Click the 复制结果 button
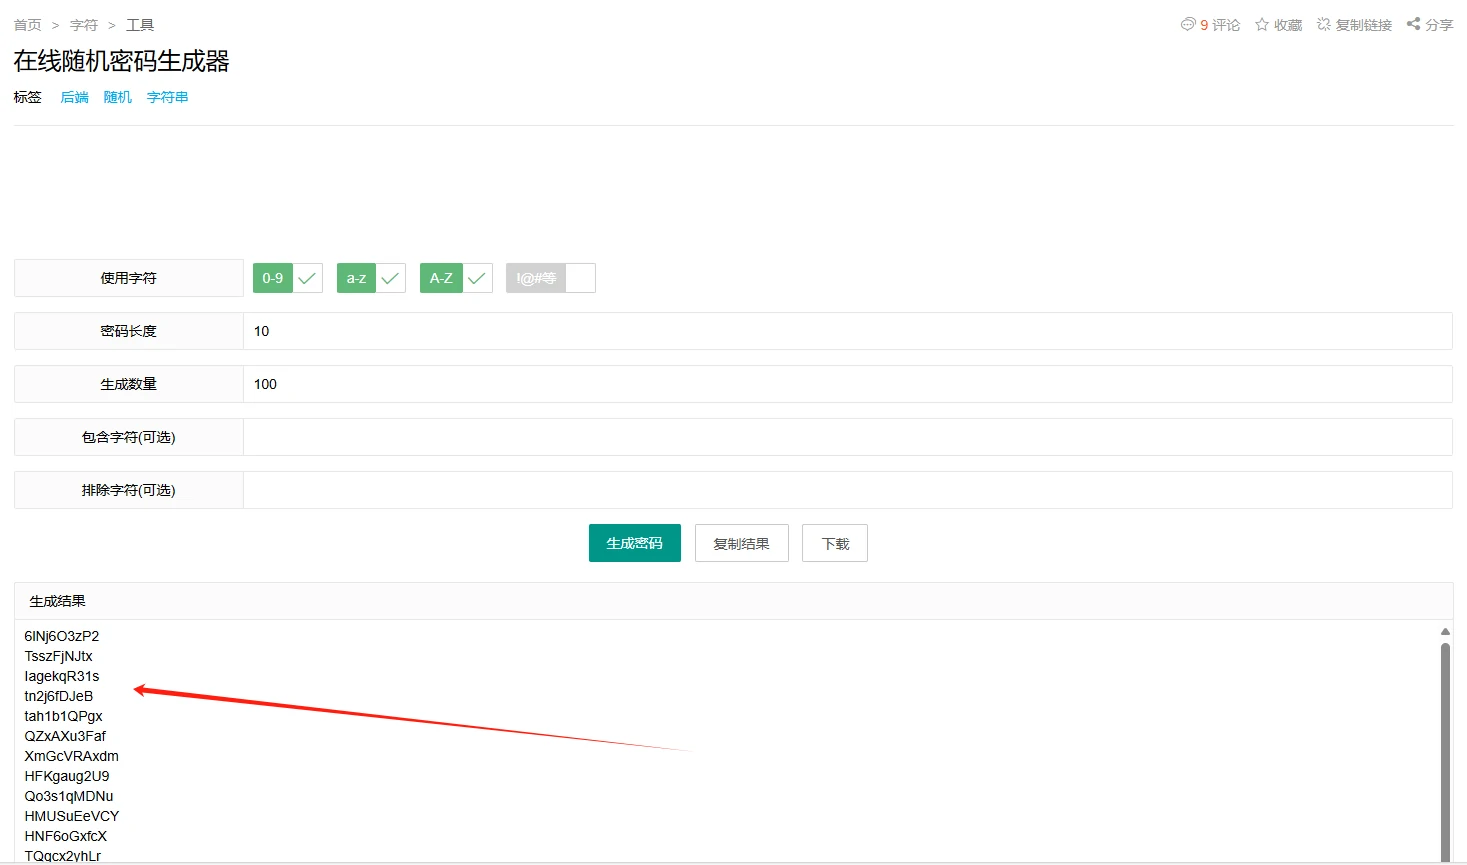Image resolution: width=1467 pixels, height=865 pixels. pyautogui.click(x=742, y=543)
